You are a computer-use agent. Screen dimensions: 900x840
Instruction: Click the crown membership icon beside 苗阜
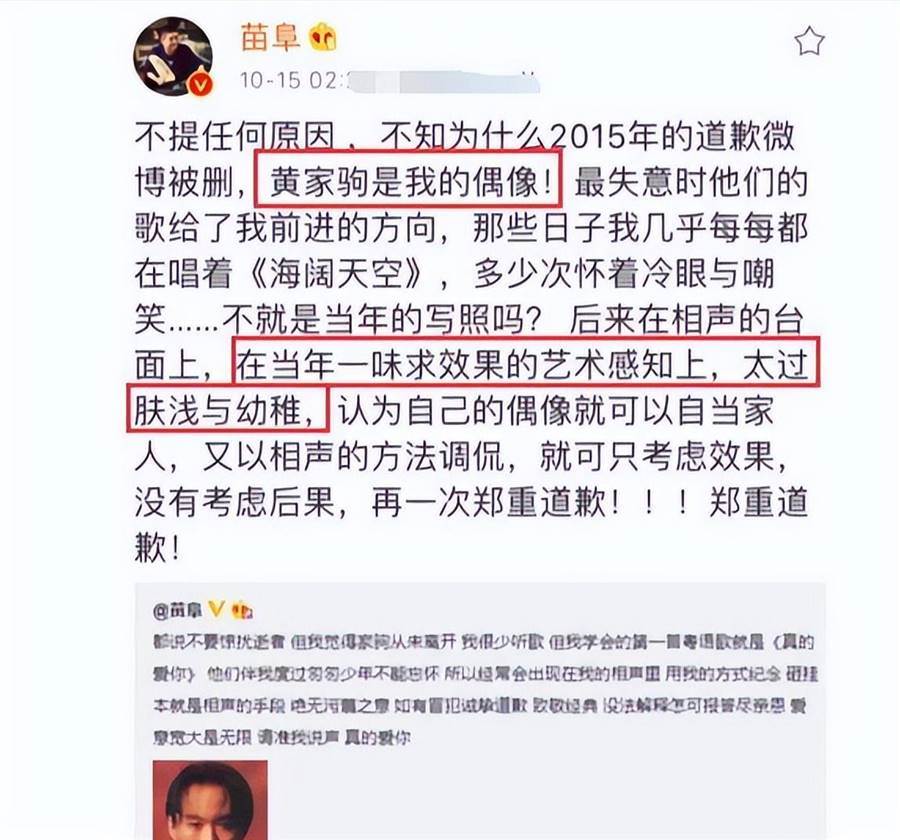323,38
